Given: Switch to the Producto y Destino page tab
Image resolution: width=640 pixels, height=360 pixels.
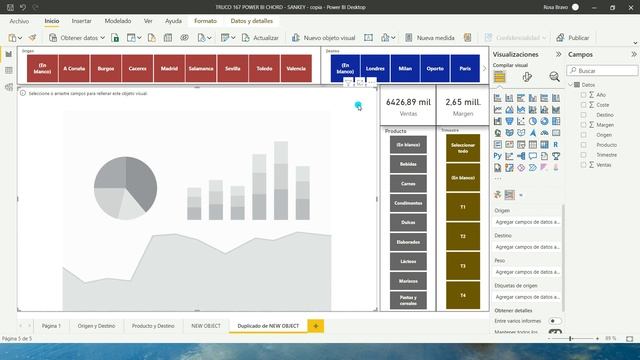Looking at the screenshot, I should pos(153,326).
